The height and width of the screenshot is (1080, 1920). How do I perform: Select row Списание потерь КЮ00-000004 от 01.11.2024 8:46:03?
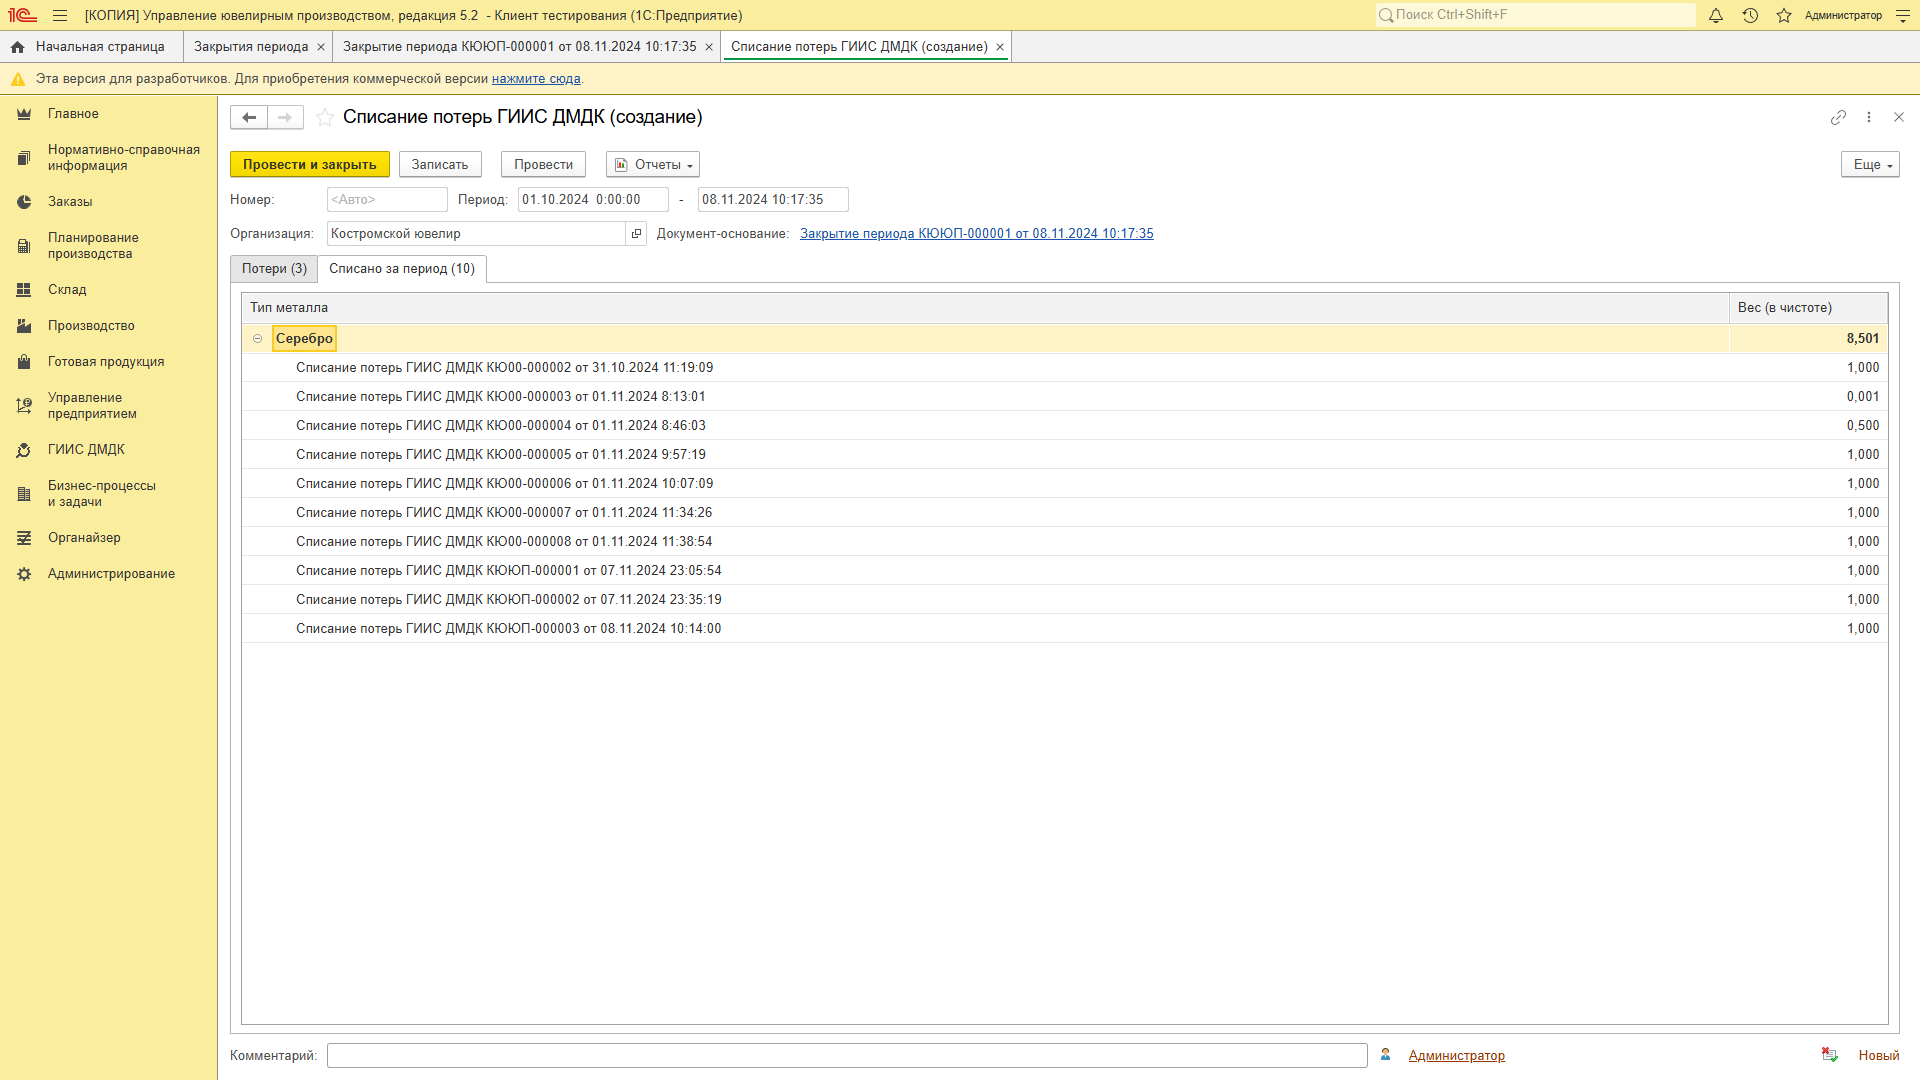click(x=1065, y=426)
